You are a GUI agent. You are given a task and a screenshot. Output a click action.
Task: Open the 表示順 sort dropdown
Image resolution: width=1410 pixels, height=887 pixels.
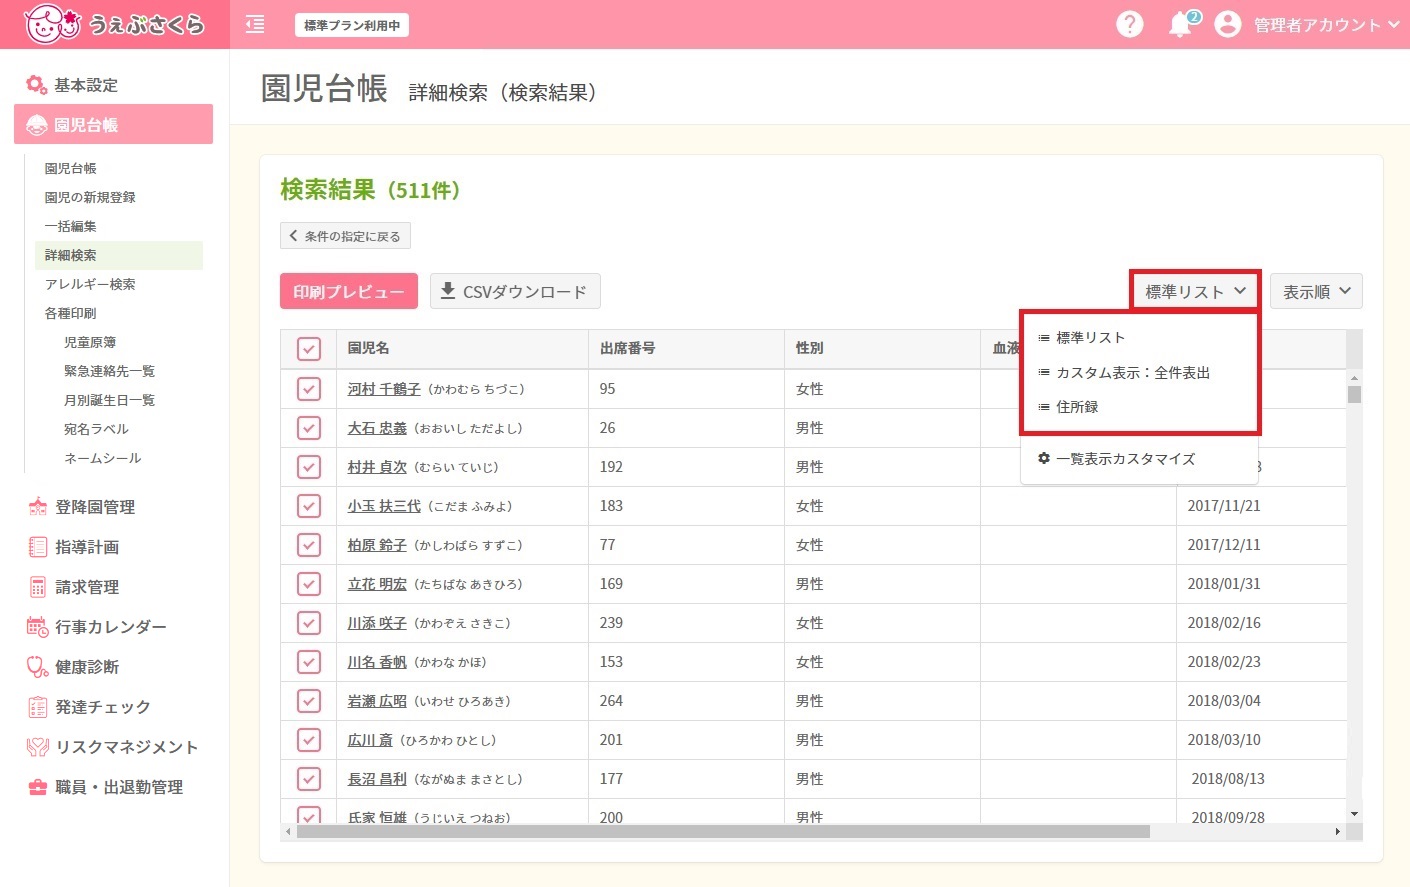[x=1316, y=291]
